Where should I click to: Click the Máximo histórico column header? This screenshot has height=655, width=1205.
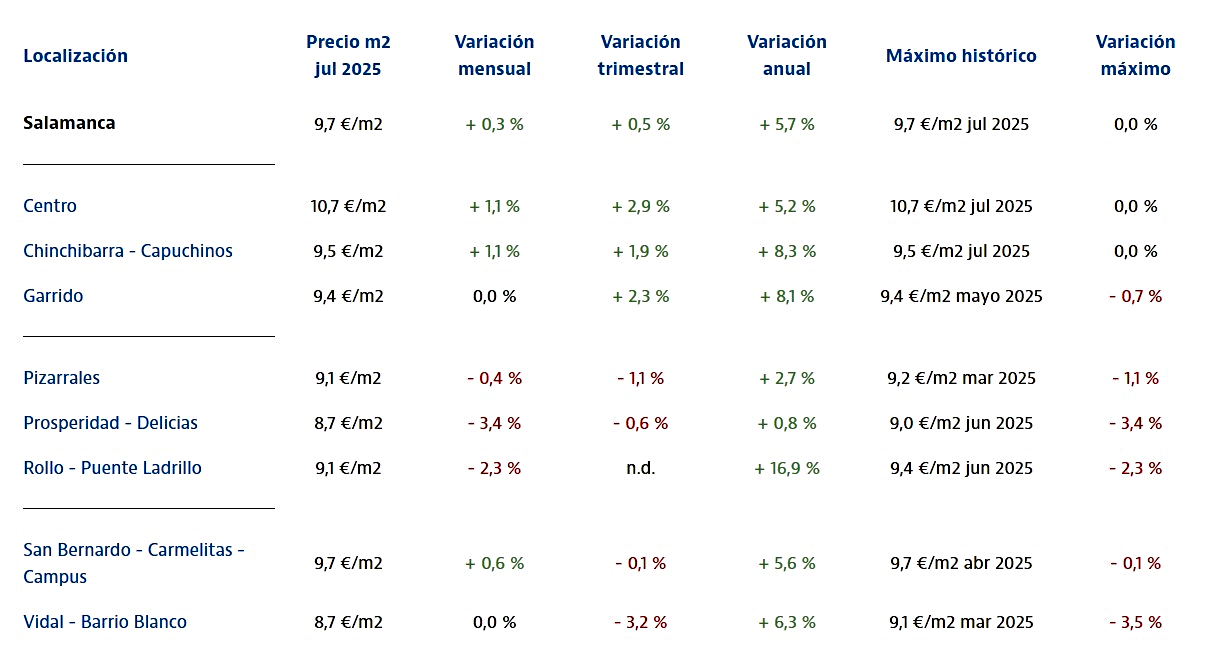[961, 56]
